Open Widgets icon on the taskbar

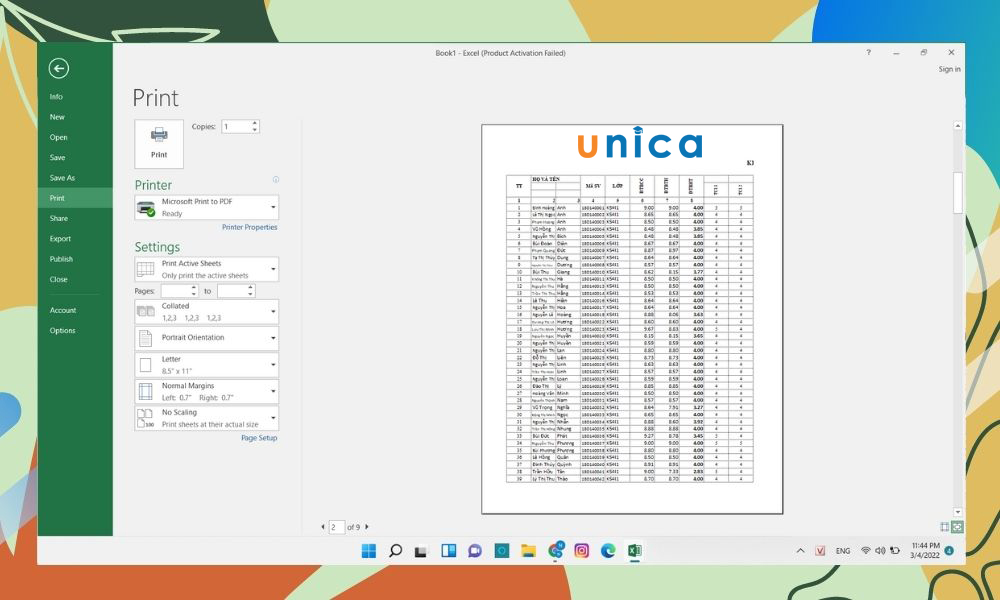448,550
